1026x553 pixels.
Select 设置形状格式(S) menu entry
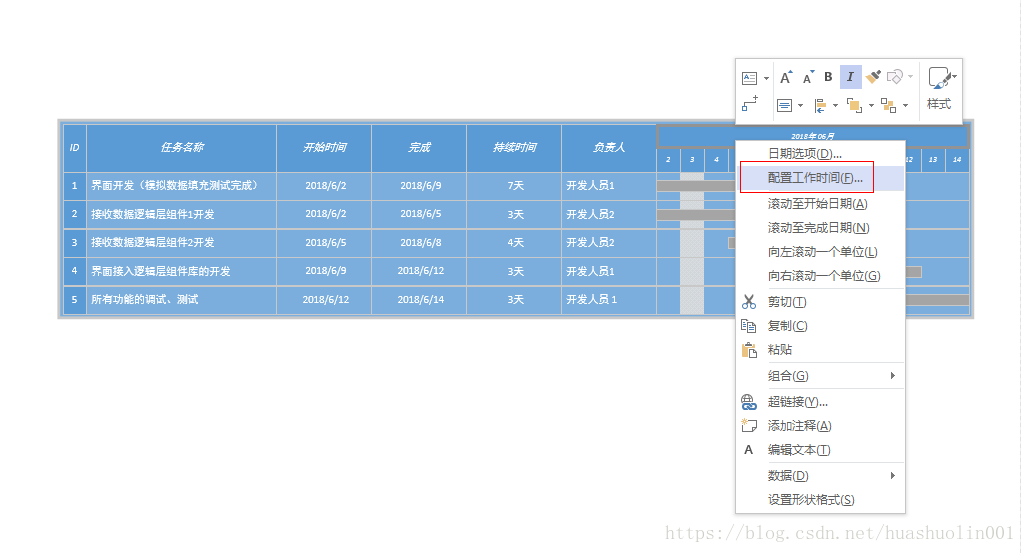(810, 500)
